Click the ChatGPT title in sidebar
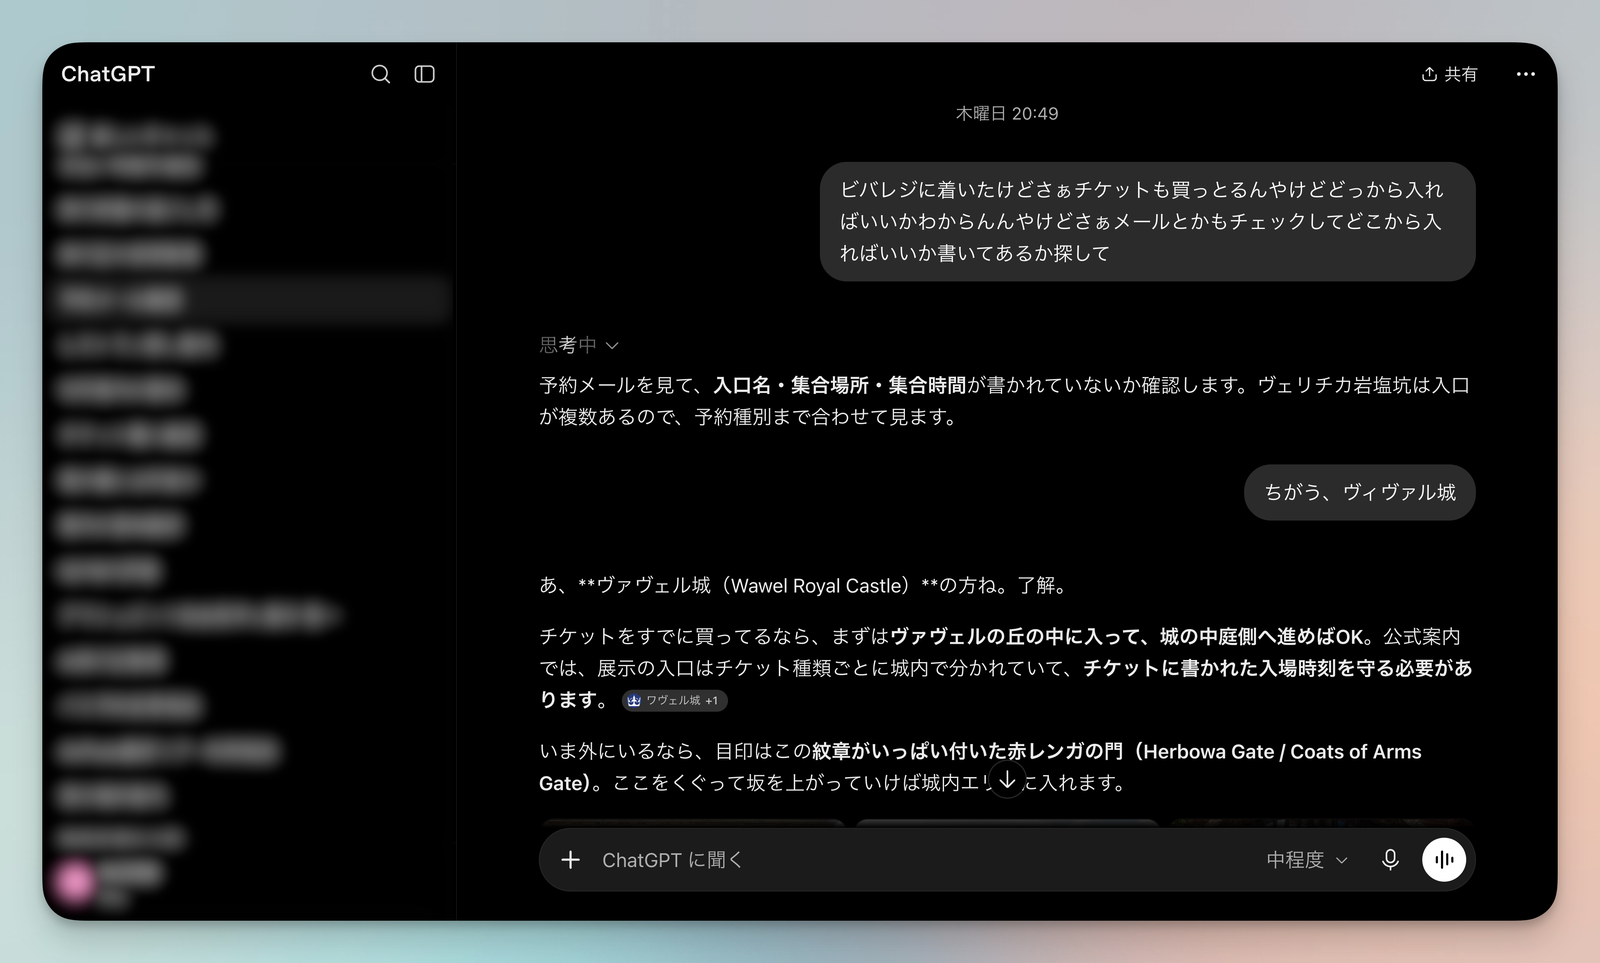The image size is (1600, 963). click(108, 74)
